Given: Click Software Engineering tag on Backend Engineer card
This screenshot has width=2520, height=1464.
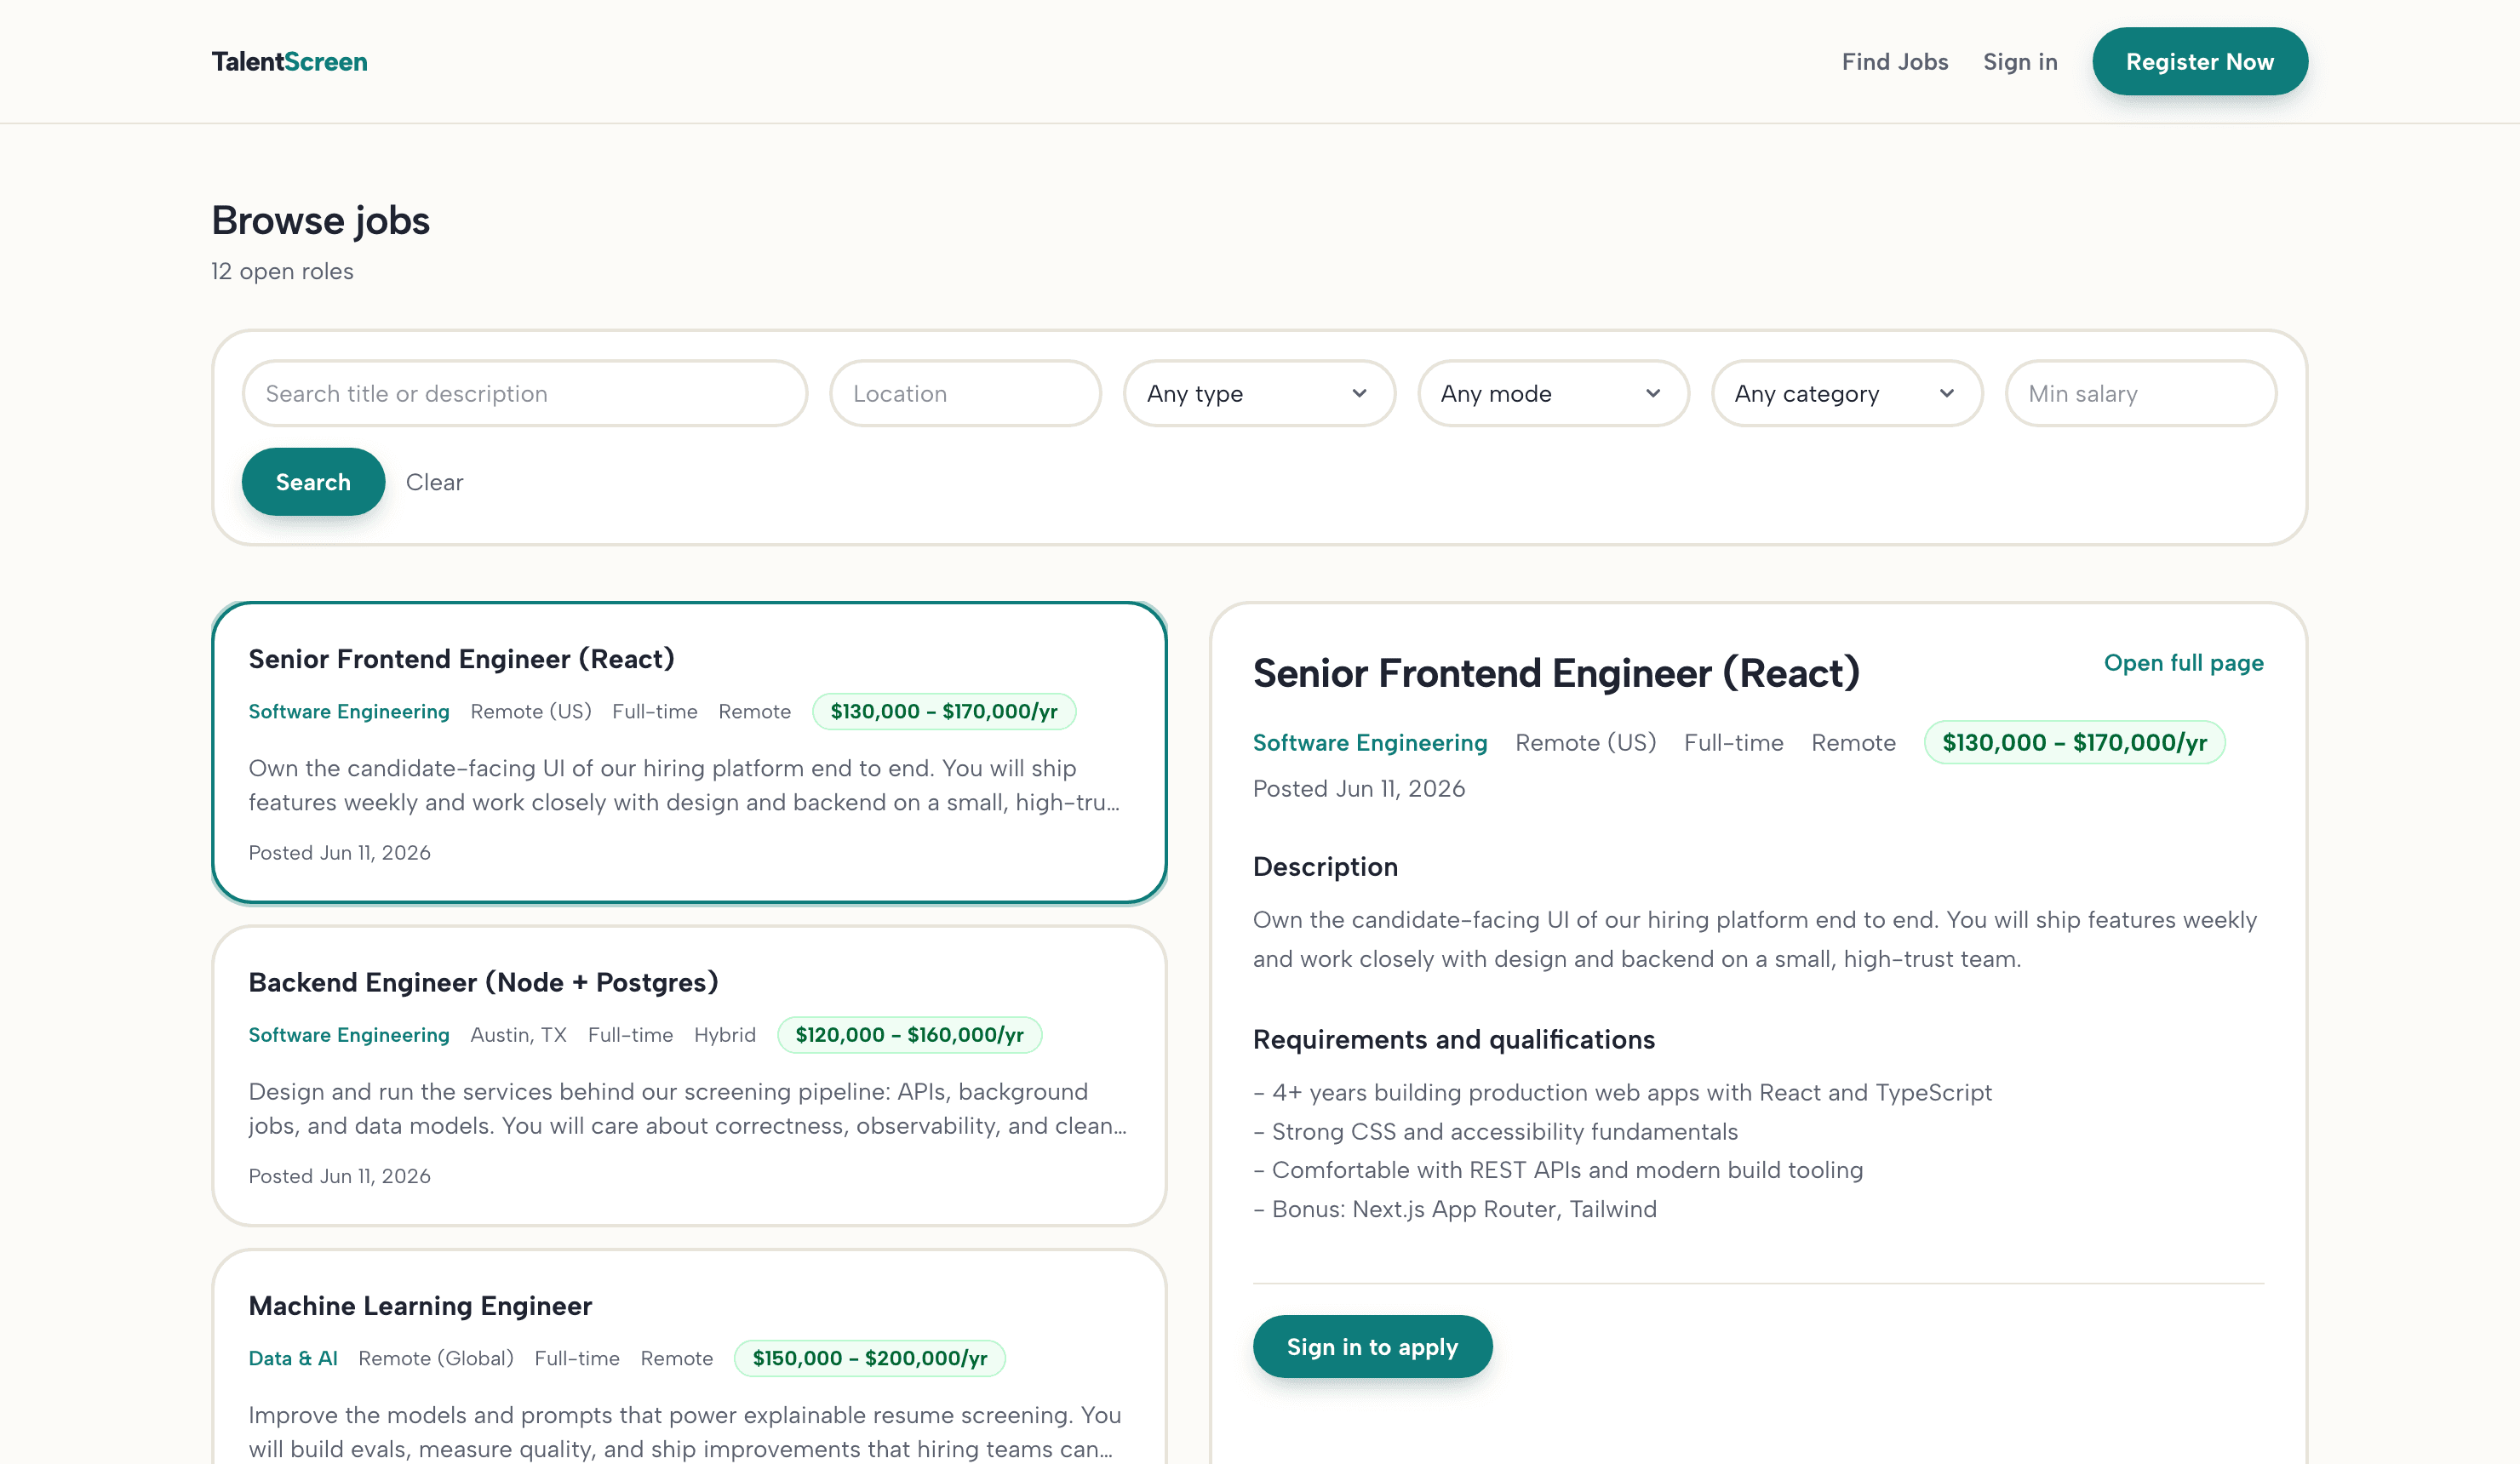Looking at the screenshot, I should tap(349, 1035).
